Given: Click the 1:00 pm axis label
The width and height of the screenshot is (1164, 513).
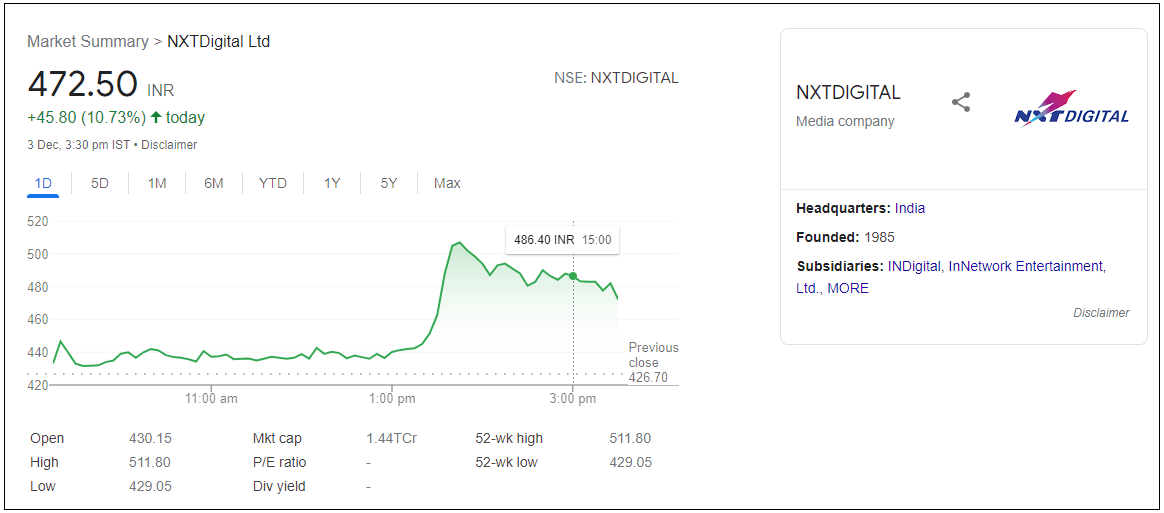Looking at the screenshot, I should 392,399.
